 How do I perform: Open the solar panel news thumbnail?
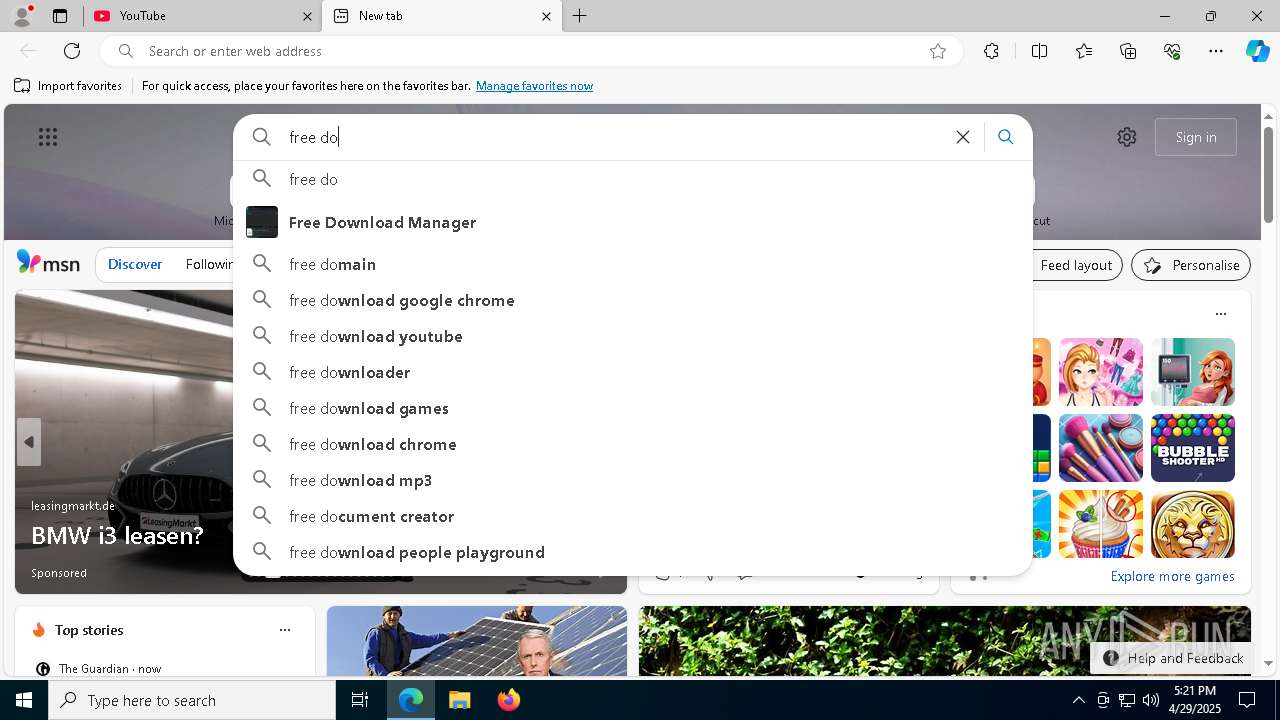point(477,641)
